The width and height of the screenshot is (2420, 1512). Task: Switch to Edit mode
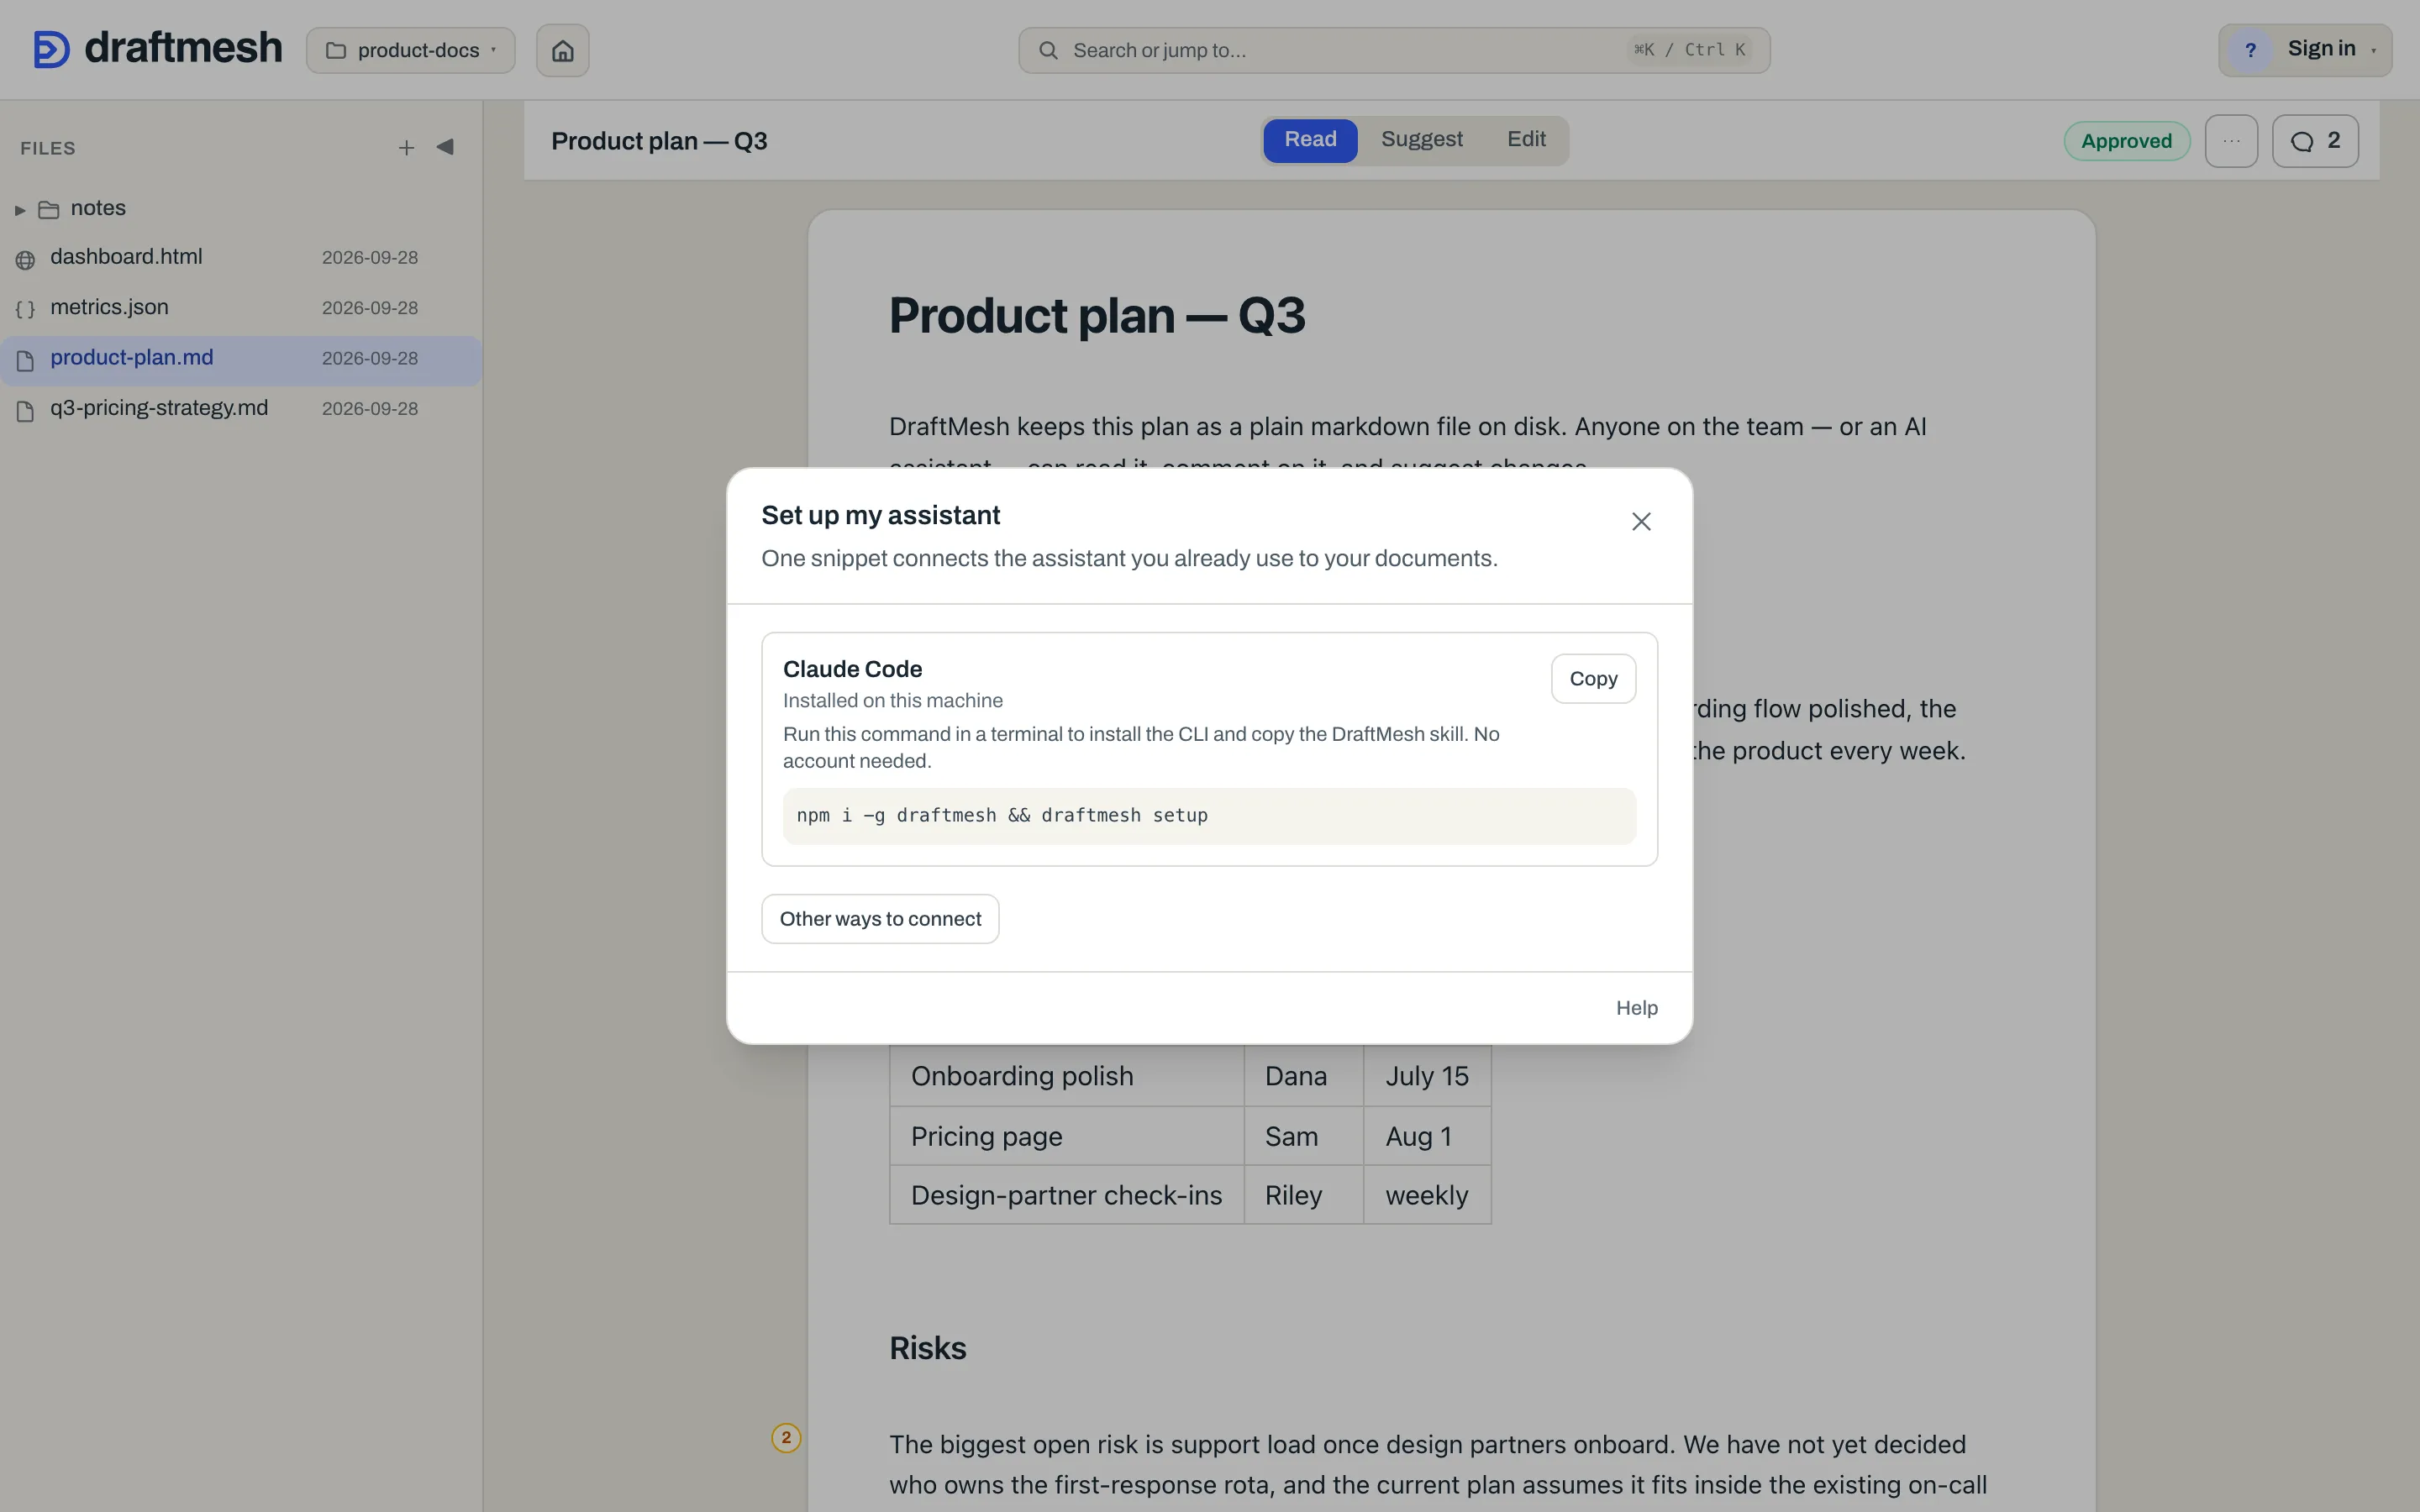click(x=1526, y=140)
